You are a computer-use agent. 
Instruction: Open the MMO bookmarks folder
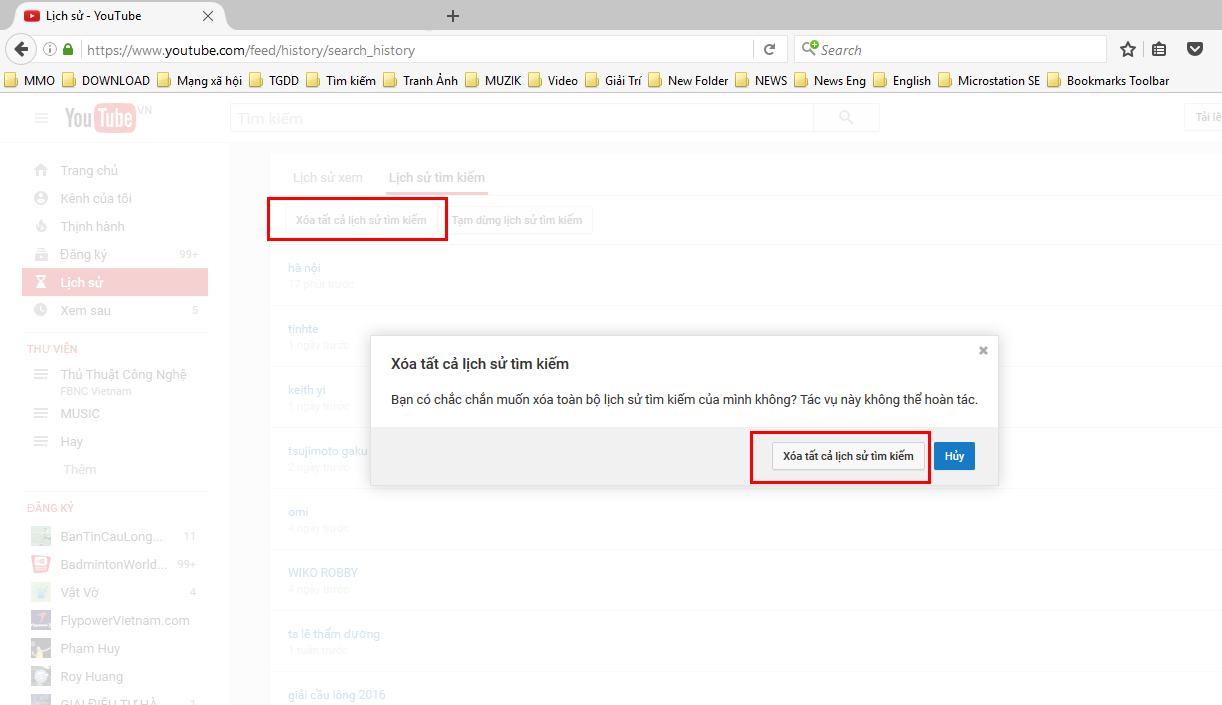coord(30,80)
